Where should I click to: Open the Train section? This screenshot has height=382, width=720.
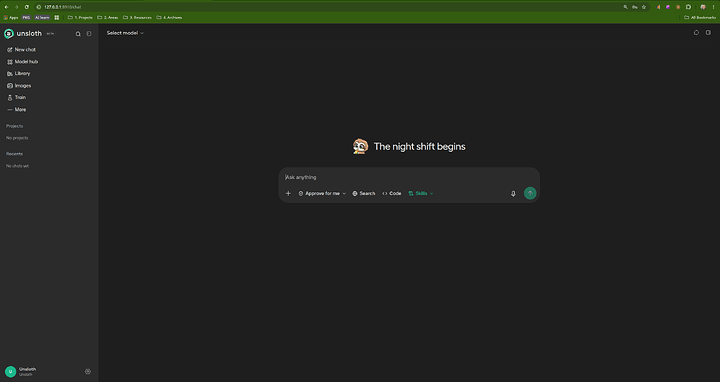[17, 97]
